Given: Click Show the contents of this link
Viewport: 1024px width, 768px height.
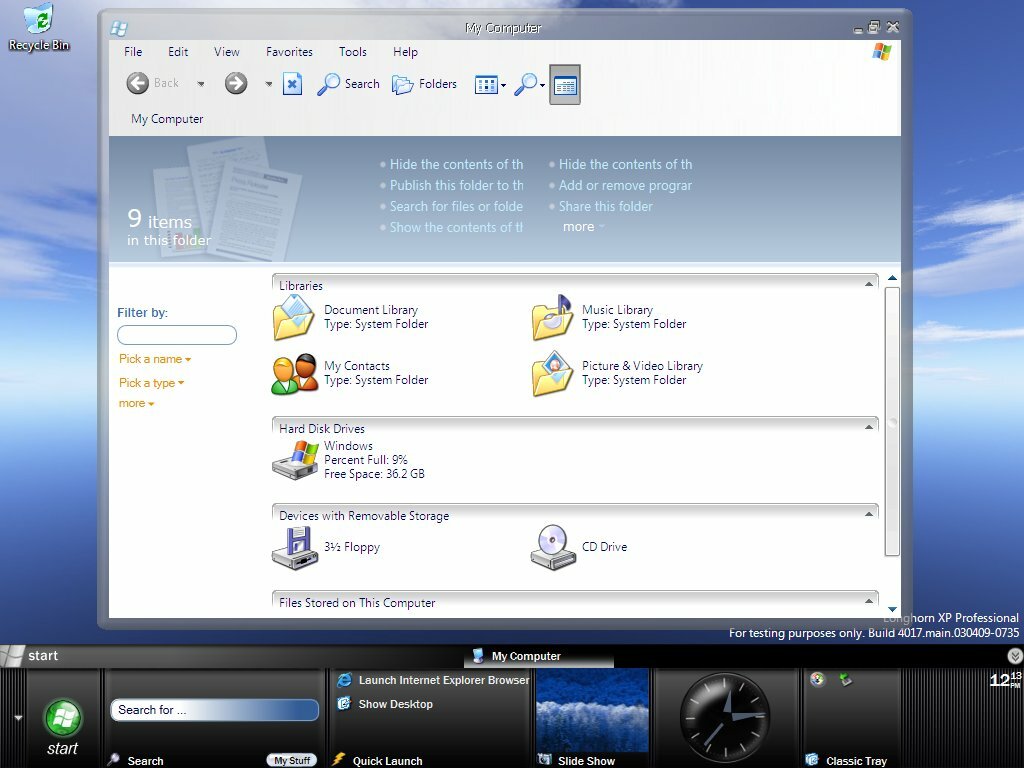Looking at the screenshot, I should click(x=456, y=227).
